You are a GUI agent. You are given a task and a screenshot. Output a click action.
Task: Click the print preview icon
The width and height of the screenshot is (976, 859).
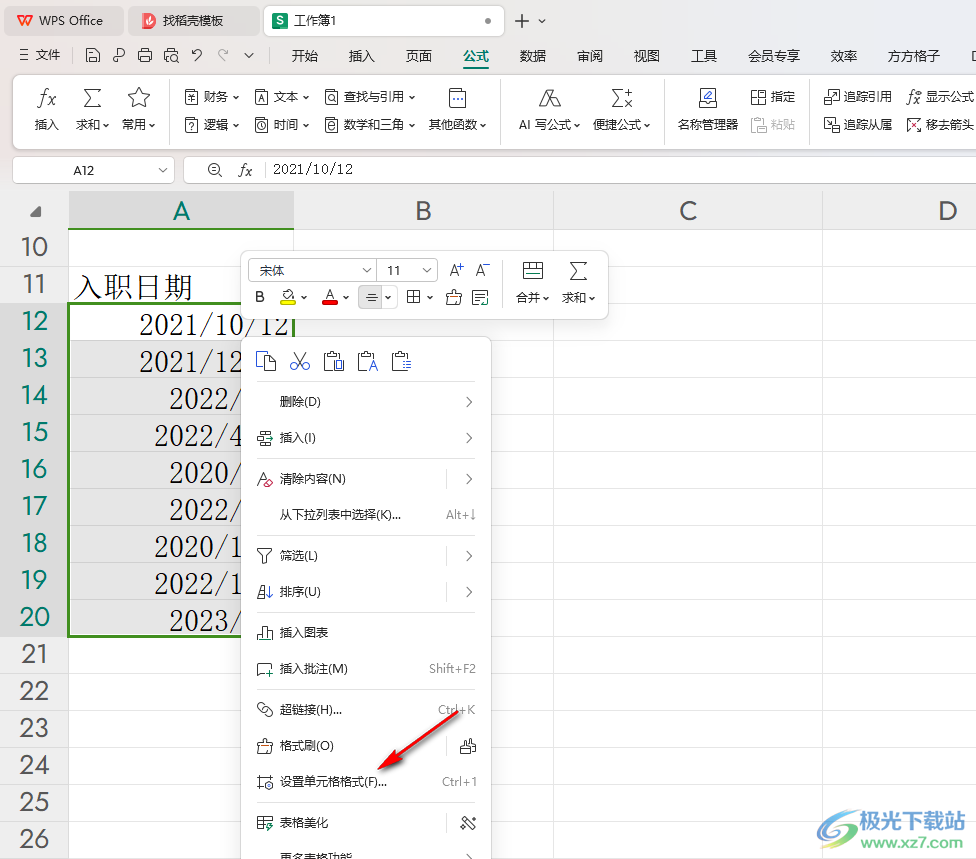pos(171,55)
